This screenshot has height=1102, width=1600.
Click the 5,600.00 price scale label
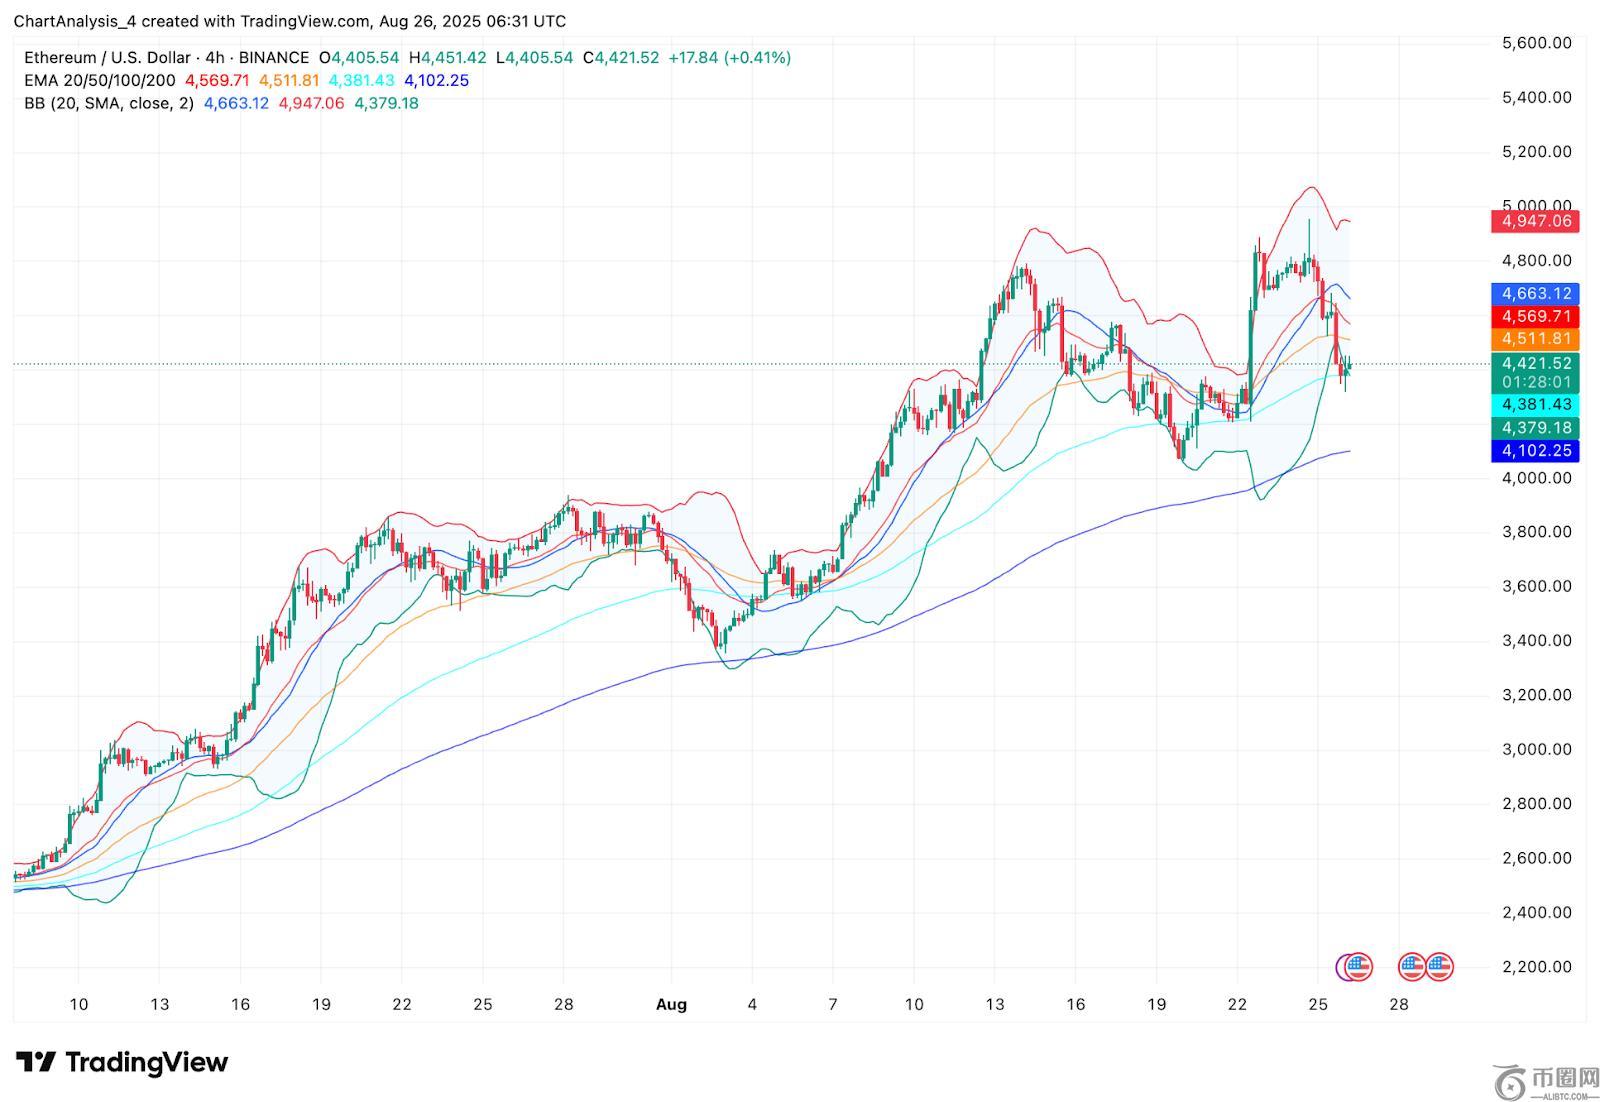click(x=1536, y=43)
